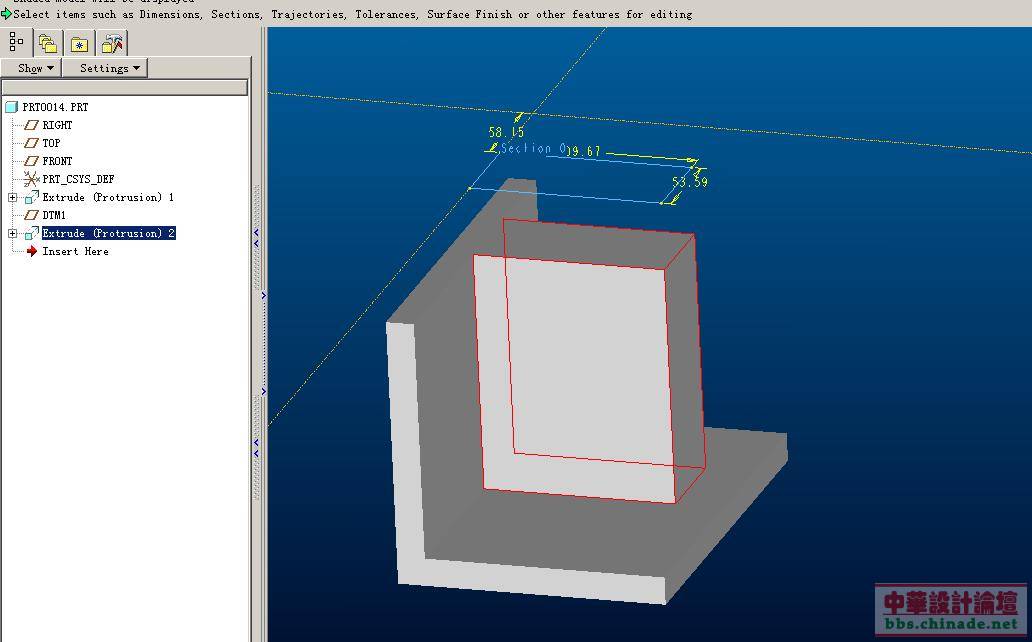Screen dimensions: 1032x642
Task: Select the DTM1 datum plane
Action: pos(54,215)
